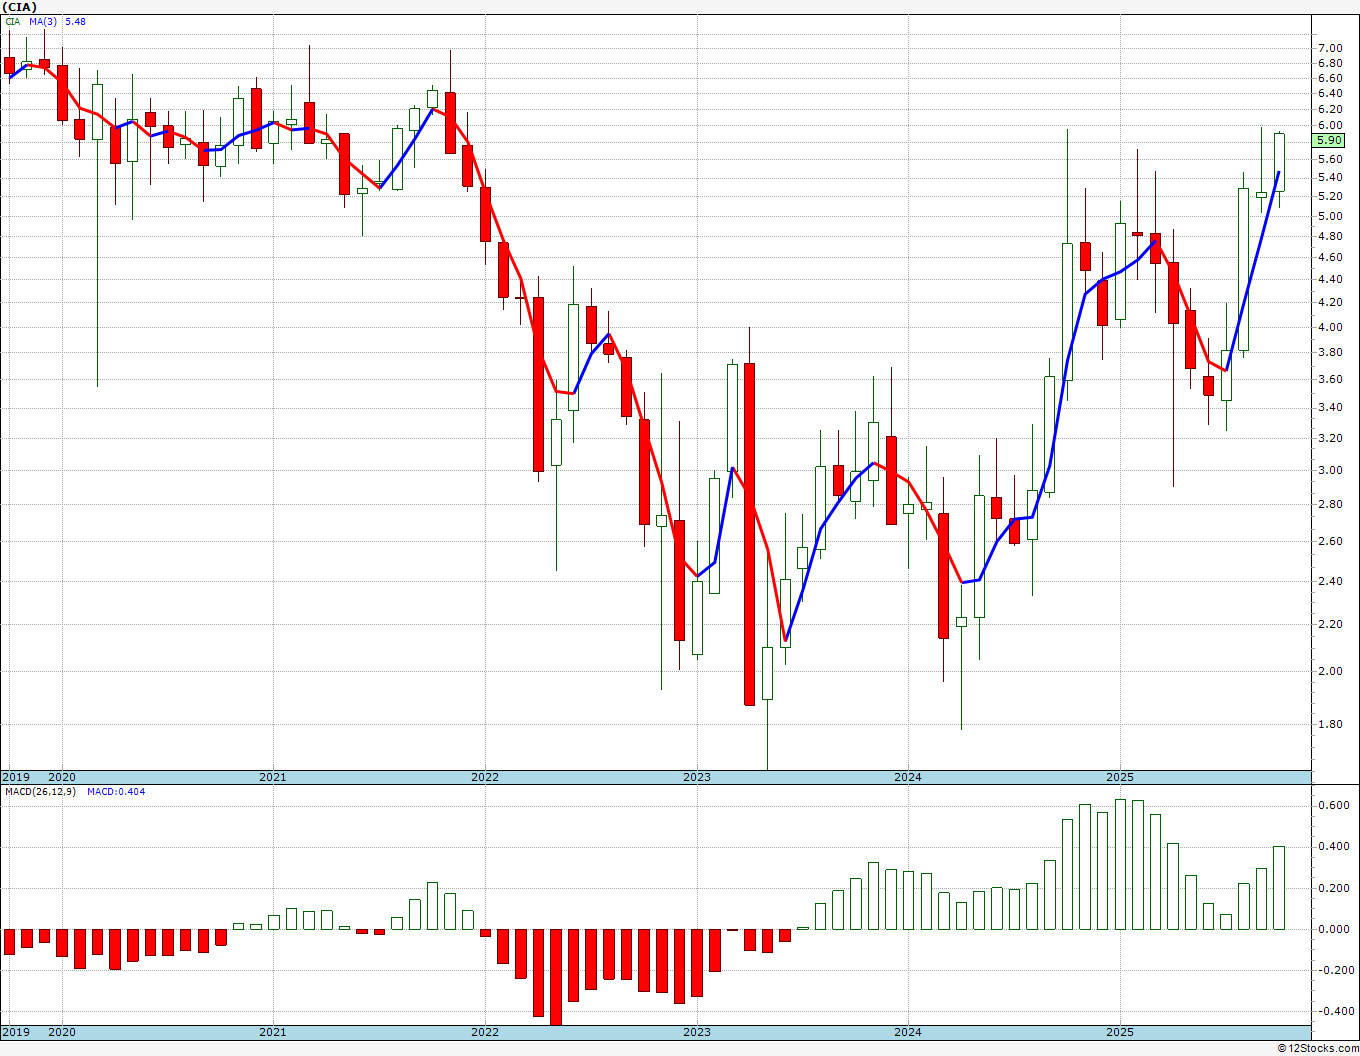Image resolution: width=1360 pixels, height=1056 pixels.
Task: Click the rightmost green MACD histogram bar
Action: (1279, 888)
